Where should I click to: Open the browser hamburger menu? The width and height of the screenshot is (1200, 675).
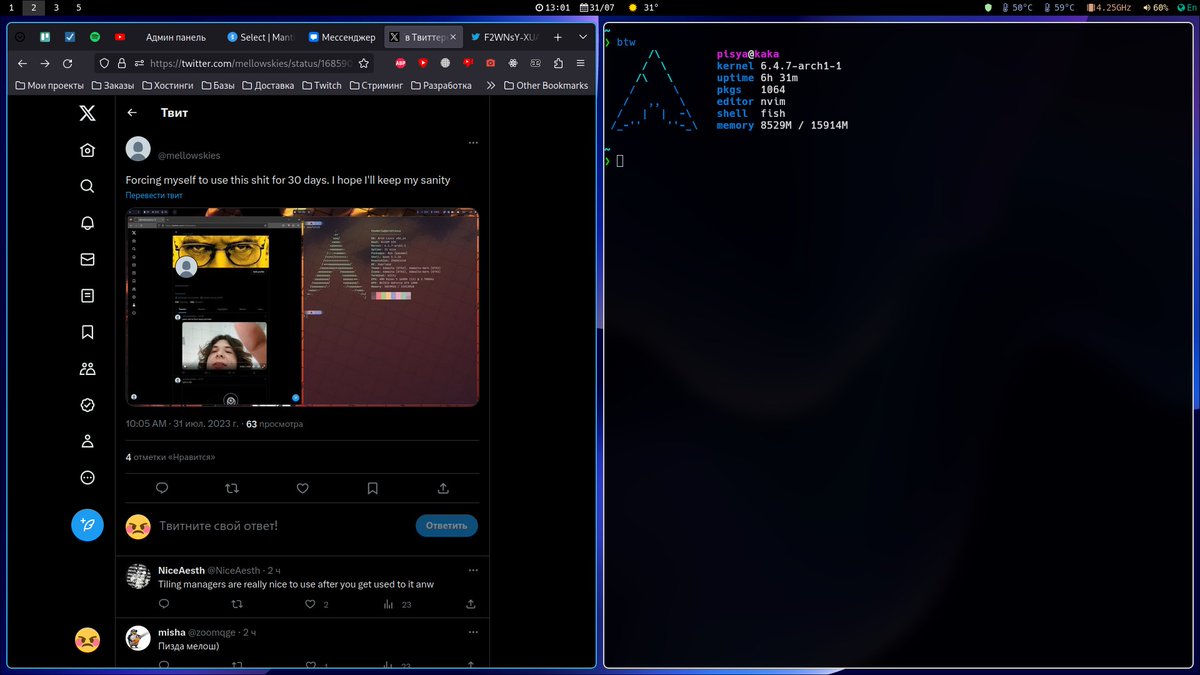point(581,63)
